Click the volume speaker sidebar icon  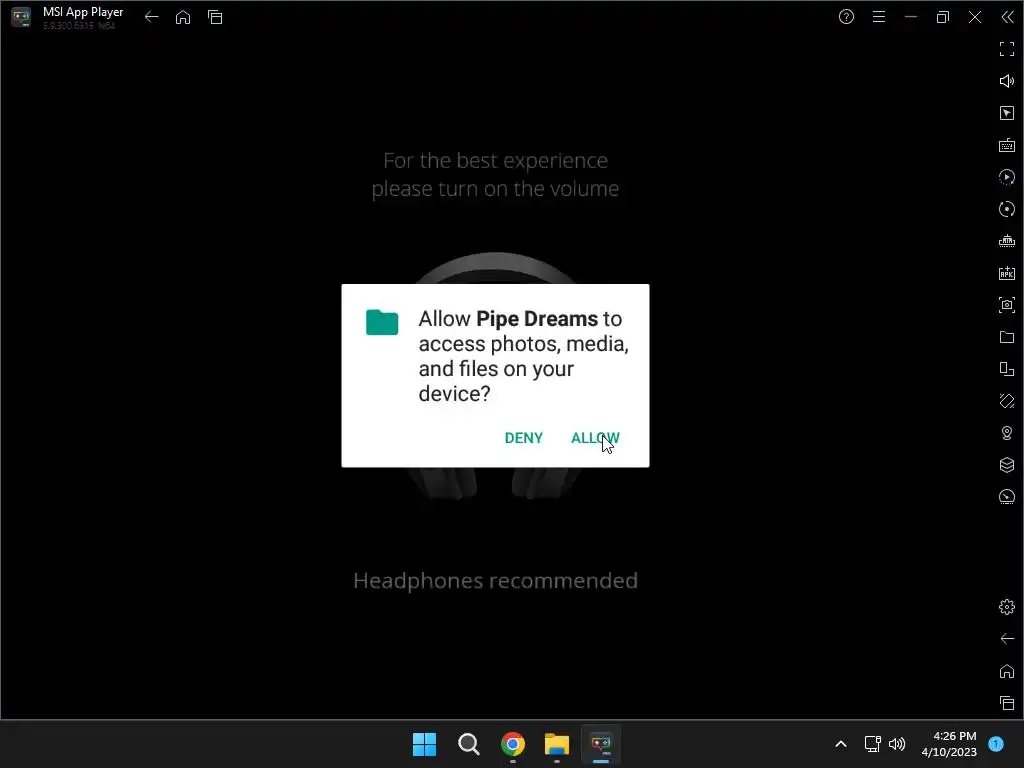(x=1007, y=81)
